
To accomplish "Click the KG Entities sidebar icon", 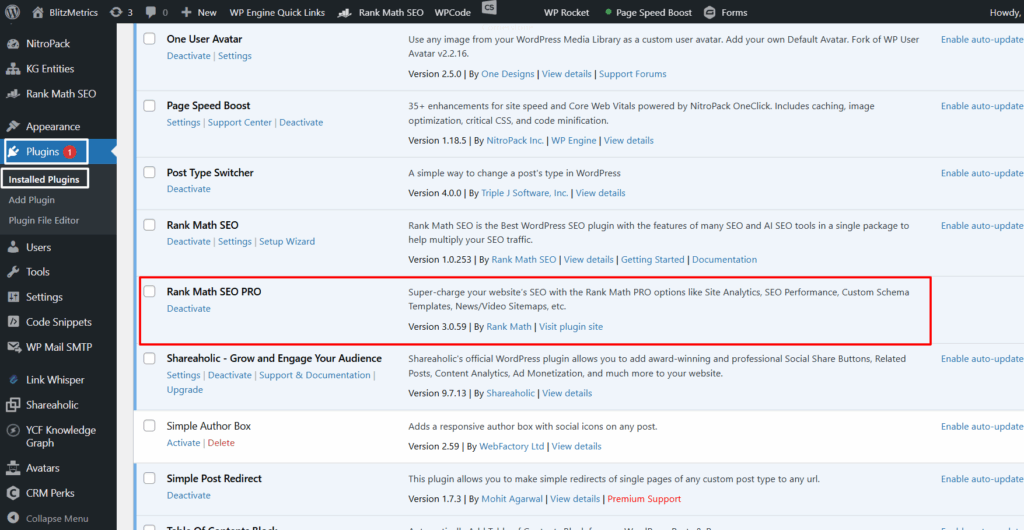I will tap(12, 69).
